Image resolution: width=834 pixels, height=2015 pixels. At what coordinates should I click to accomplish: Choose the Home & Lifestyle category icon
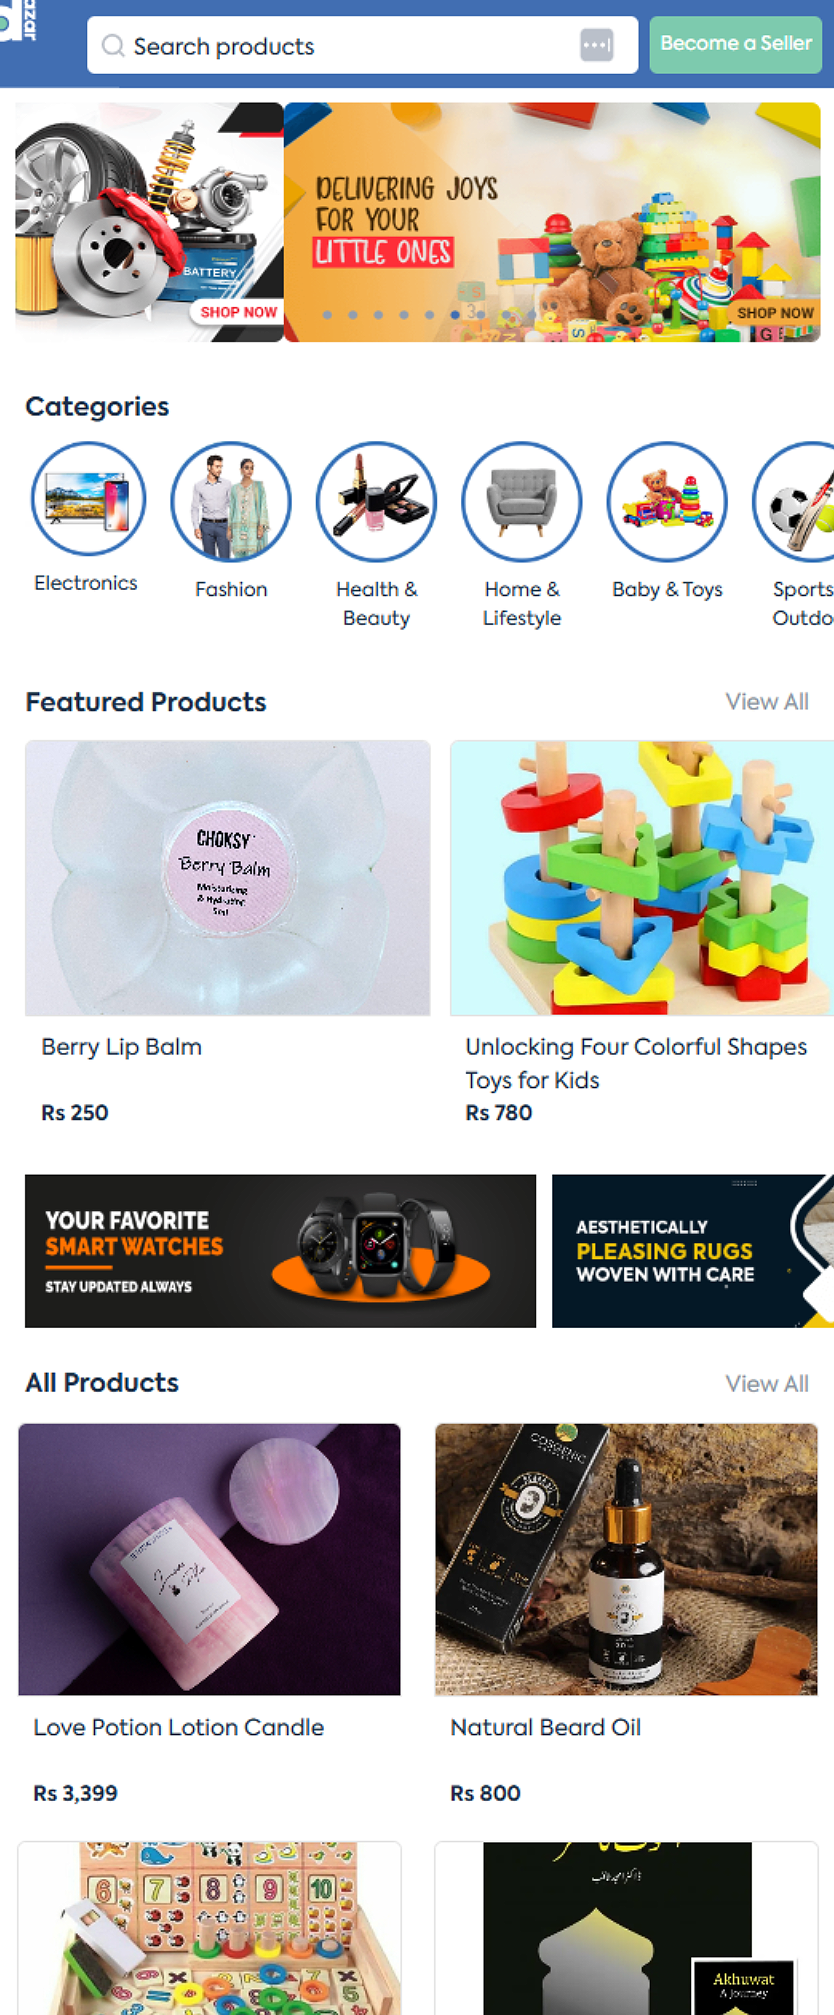coord(521,501)
